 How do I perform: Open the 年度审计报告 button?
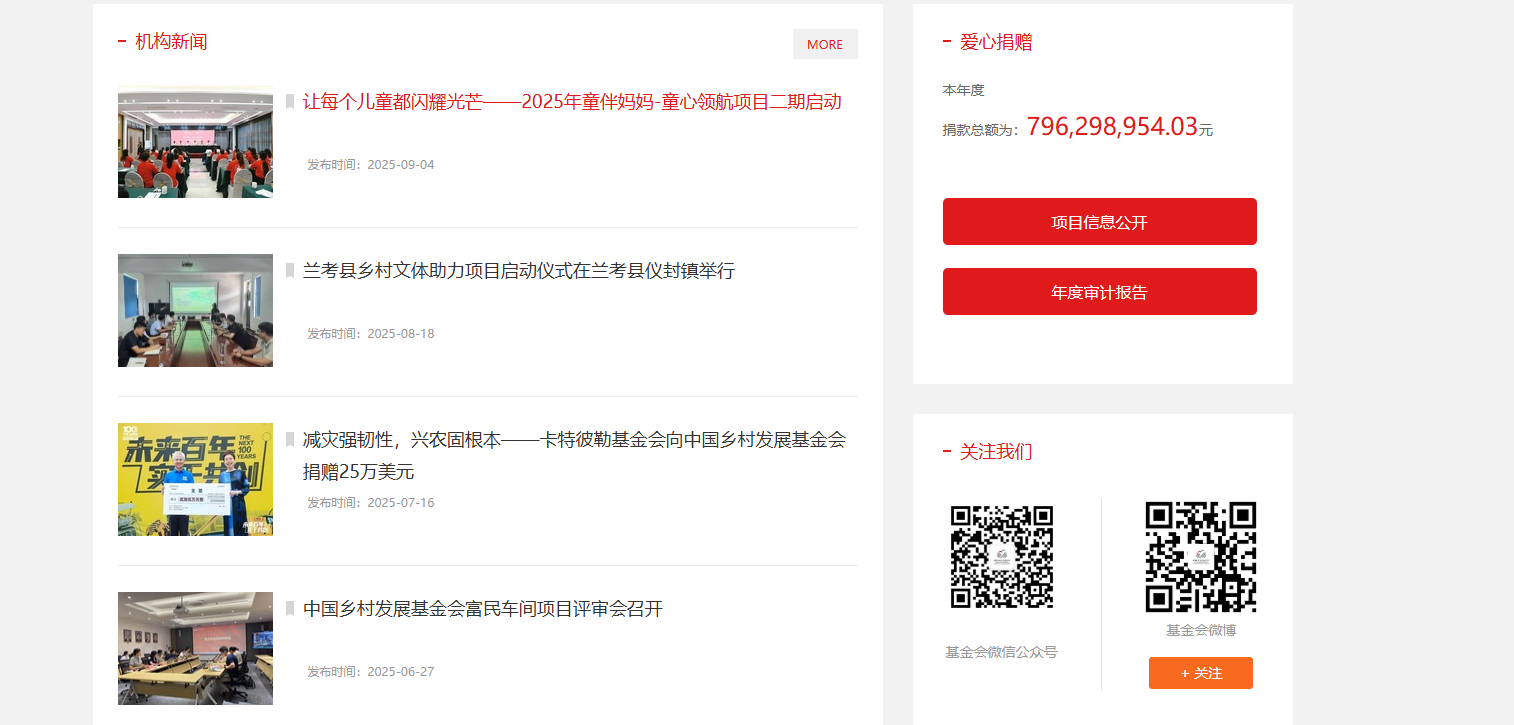click(x=1099, y=292)
